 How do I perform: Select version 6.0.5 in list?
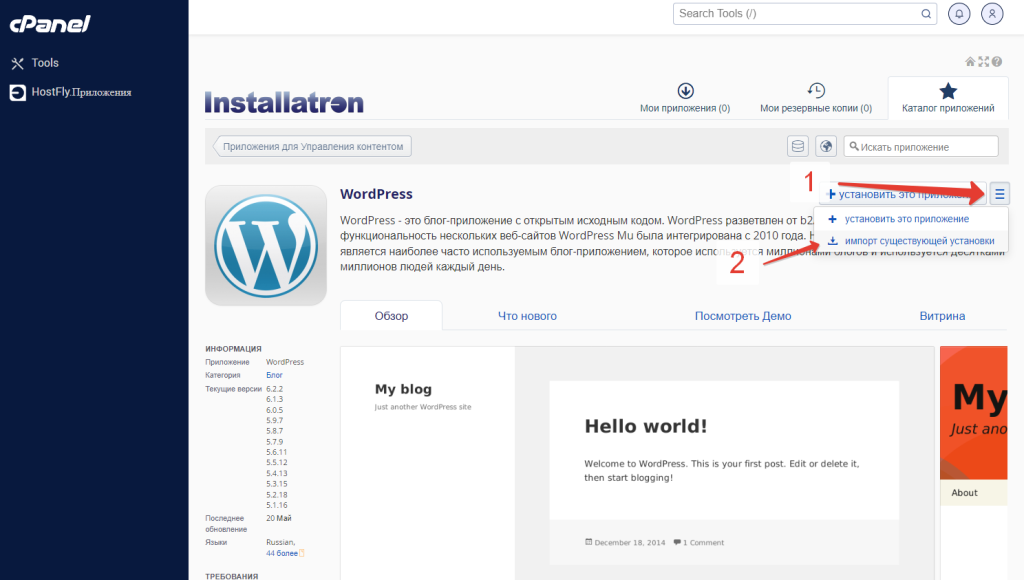274,410
